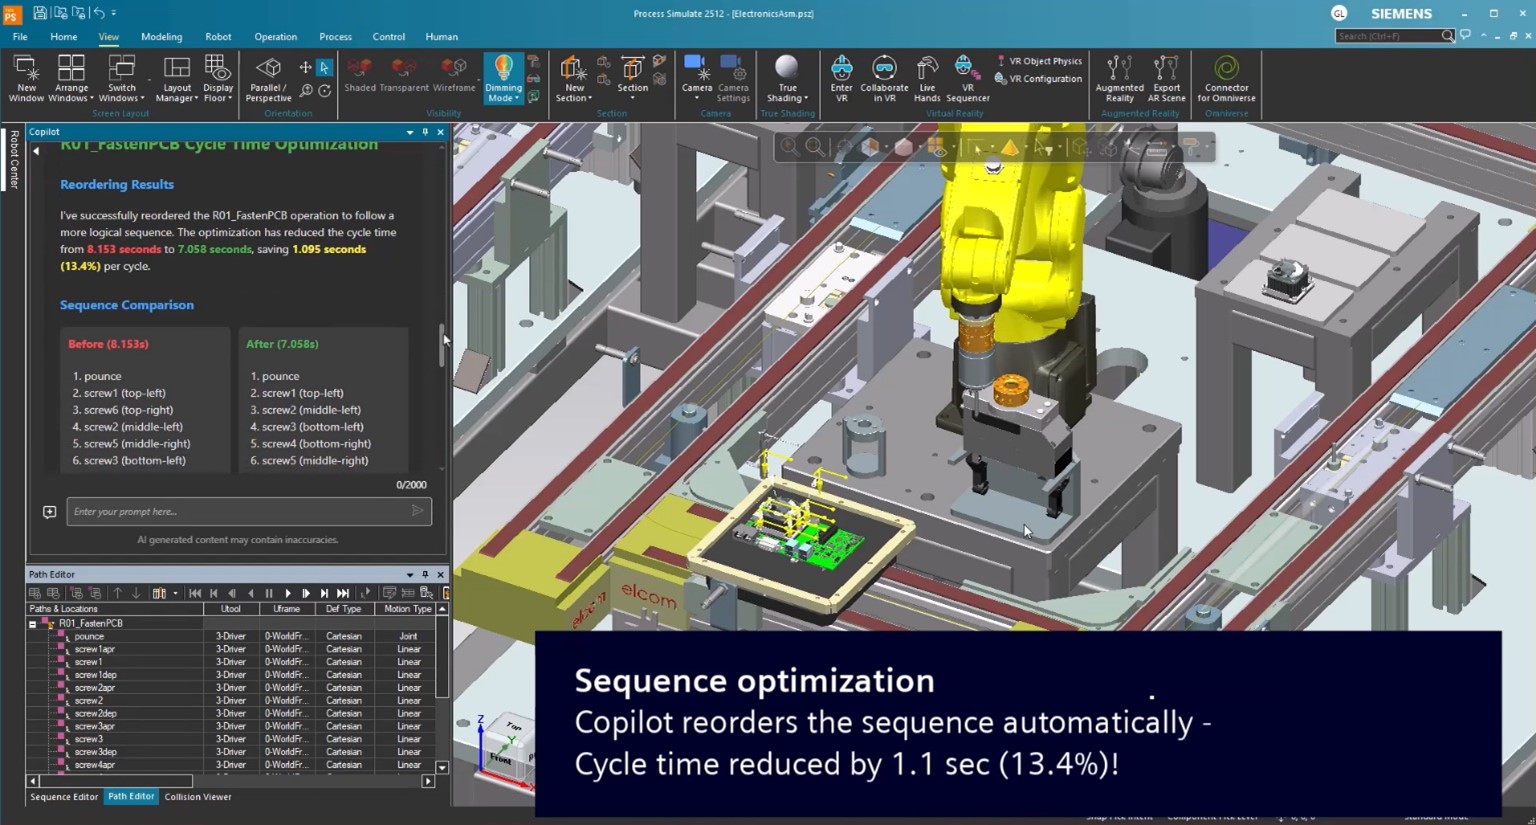Open the Robot ribbon tab
Viewport: 1536px width, 825px height.
(x=218, y=37)
